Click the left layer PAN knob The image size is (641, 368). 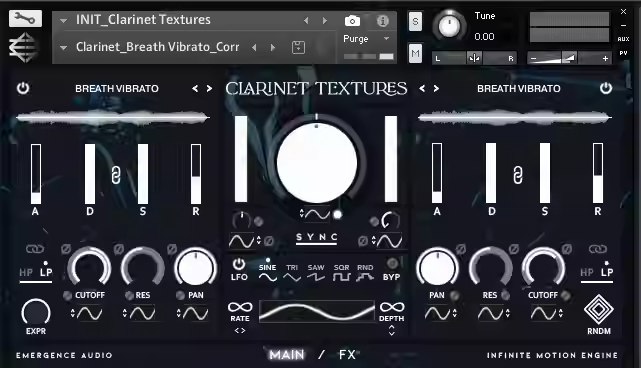click(195, 268)
